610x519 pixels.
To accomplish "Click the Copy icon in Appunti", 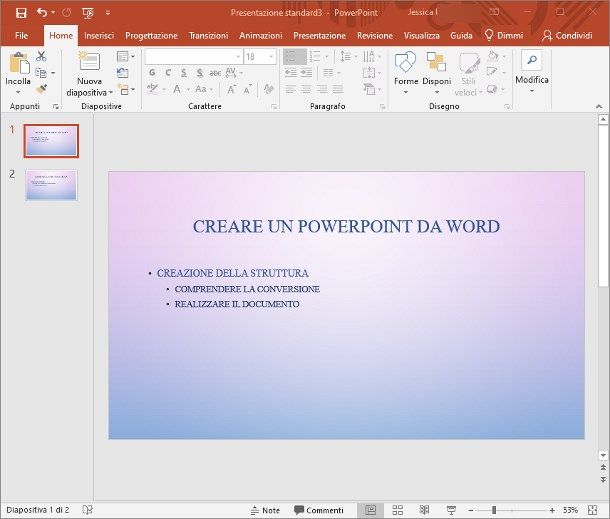I will (x=41, y=73).
